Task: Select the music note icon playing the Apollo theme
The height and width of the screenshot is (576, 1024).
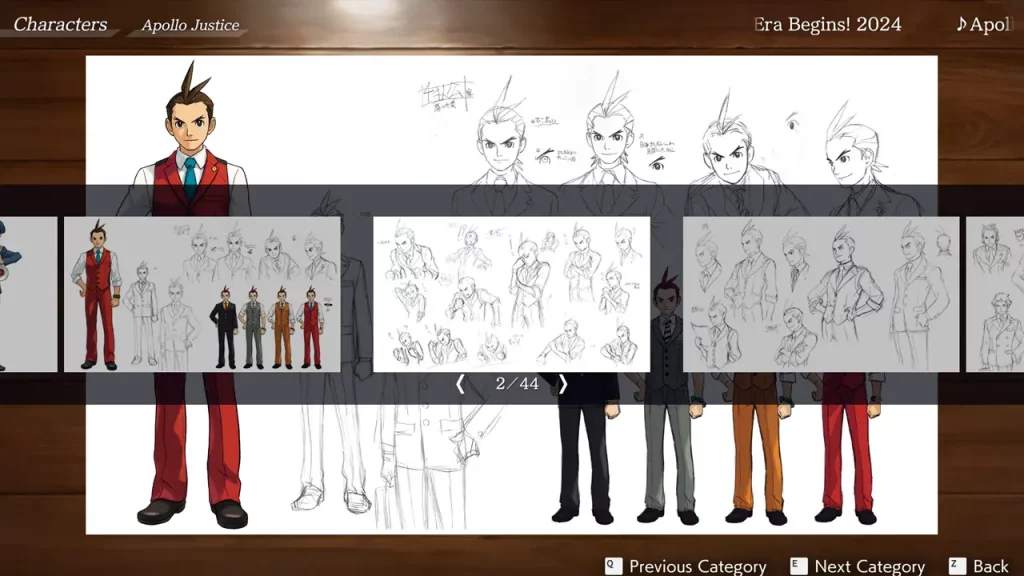Action: (963, 24)
